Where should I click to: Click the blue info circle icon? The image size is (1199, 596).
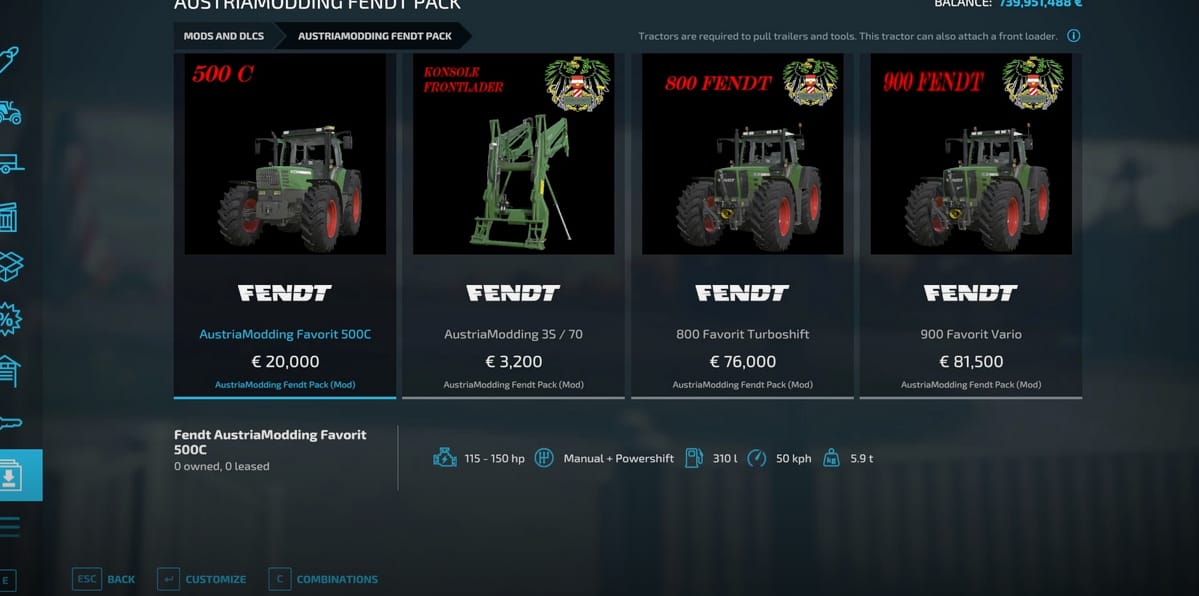[1074, 36]
